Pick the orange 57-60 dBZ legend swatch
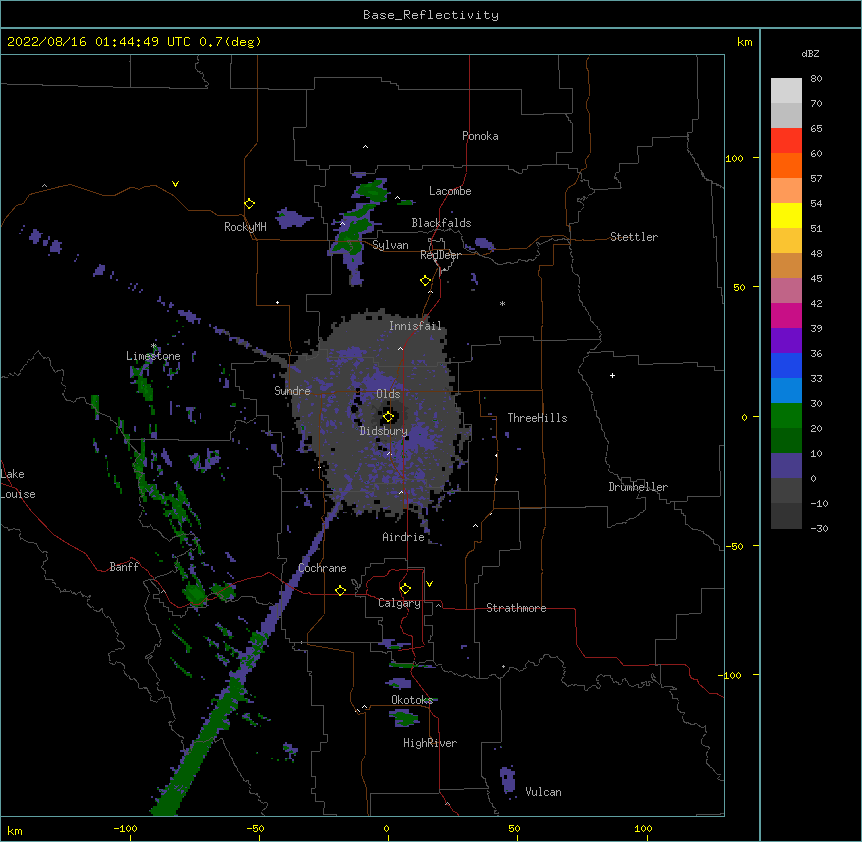Viewport: 862px width, 842px height. [x=786, y=165]
